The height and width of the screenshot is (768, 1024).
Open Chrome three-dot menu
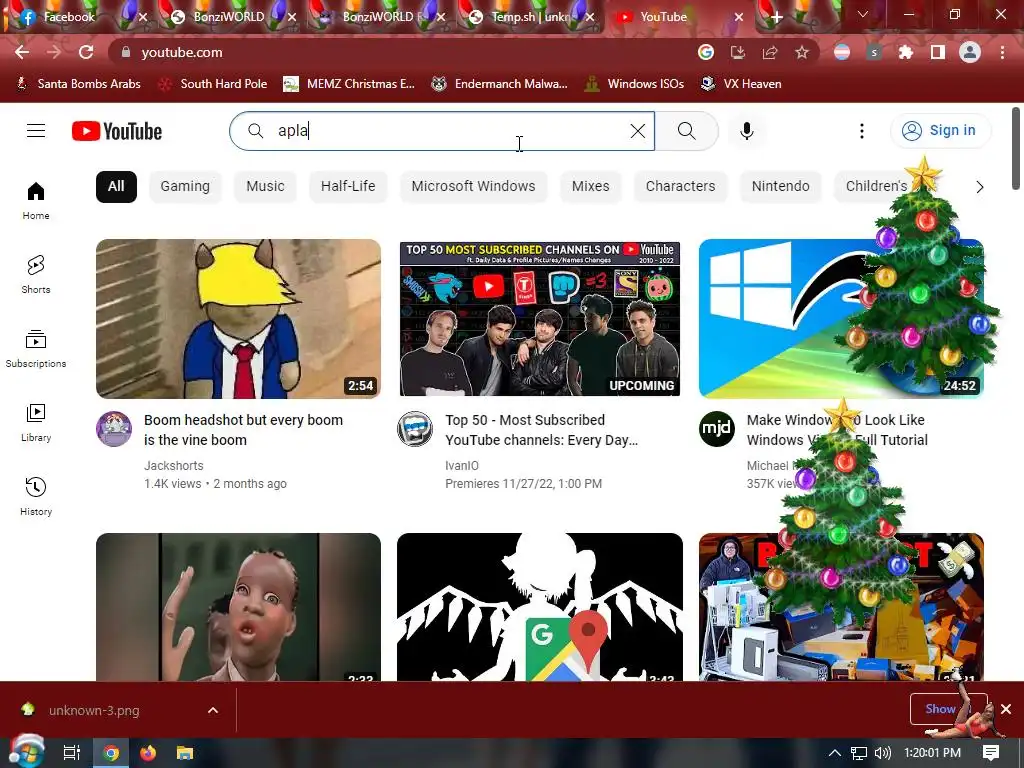pyautogui.click(x=1002, y=52)
